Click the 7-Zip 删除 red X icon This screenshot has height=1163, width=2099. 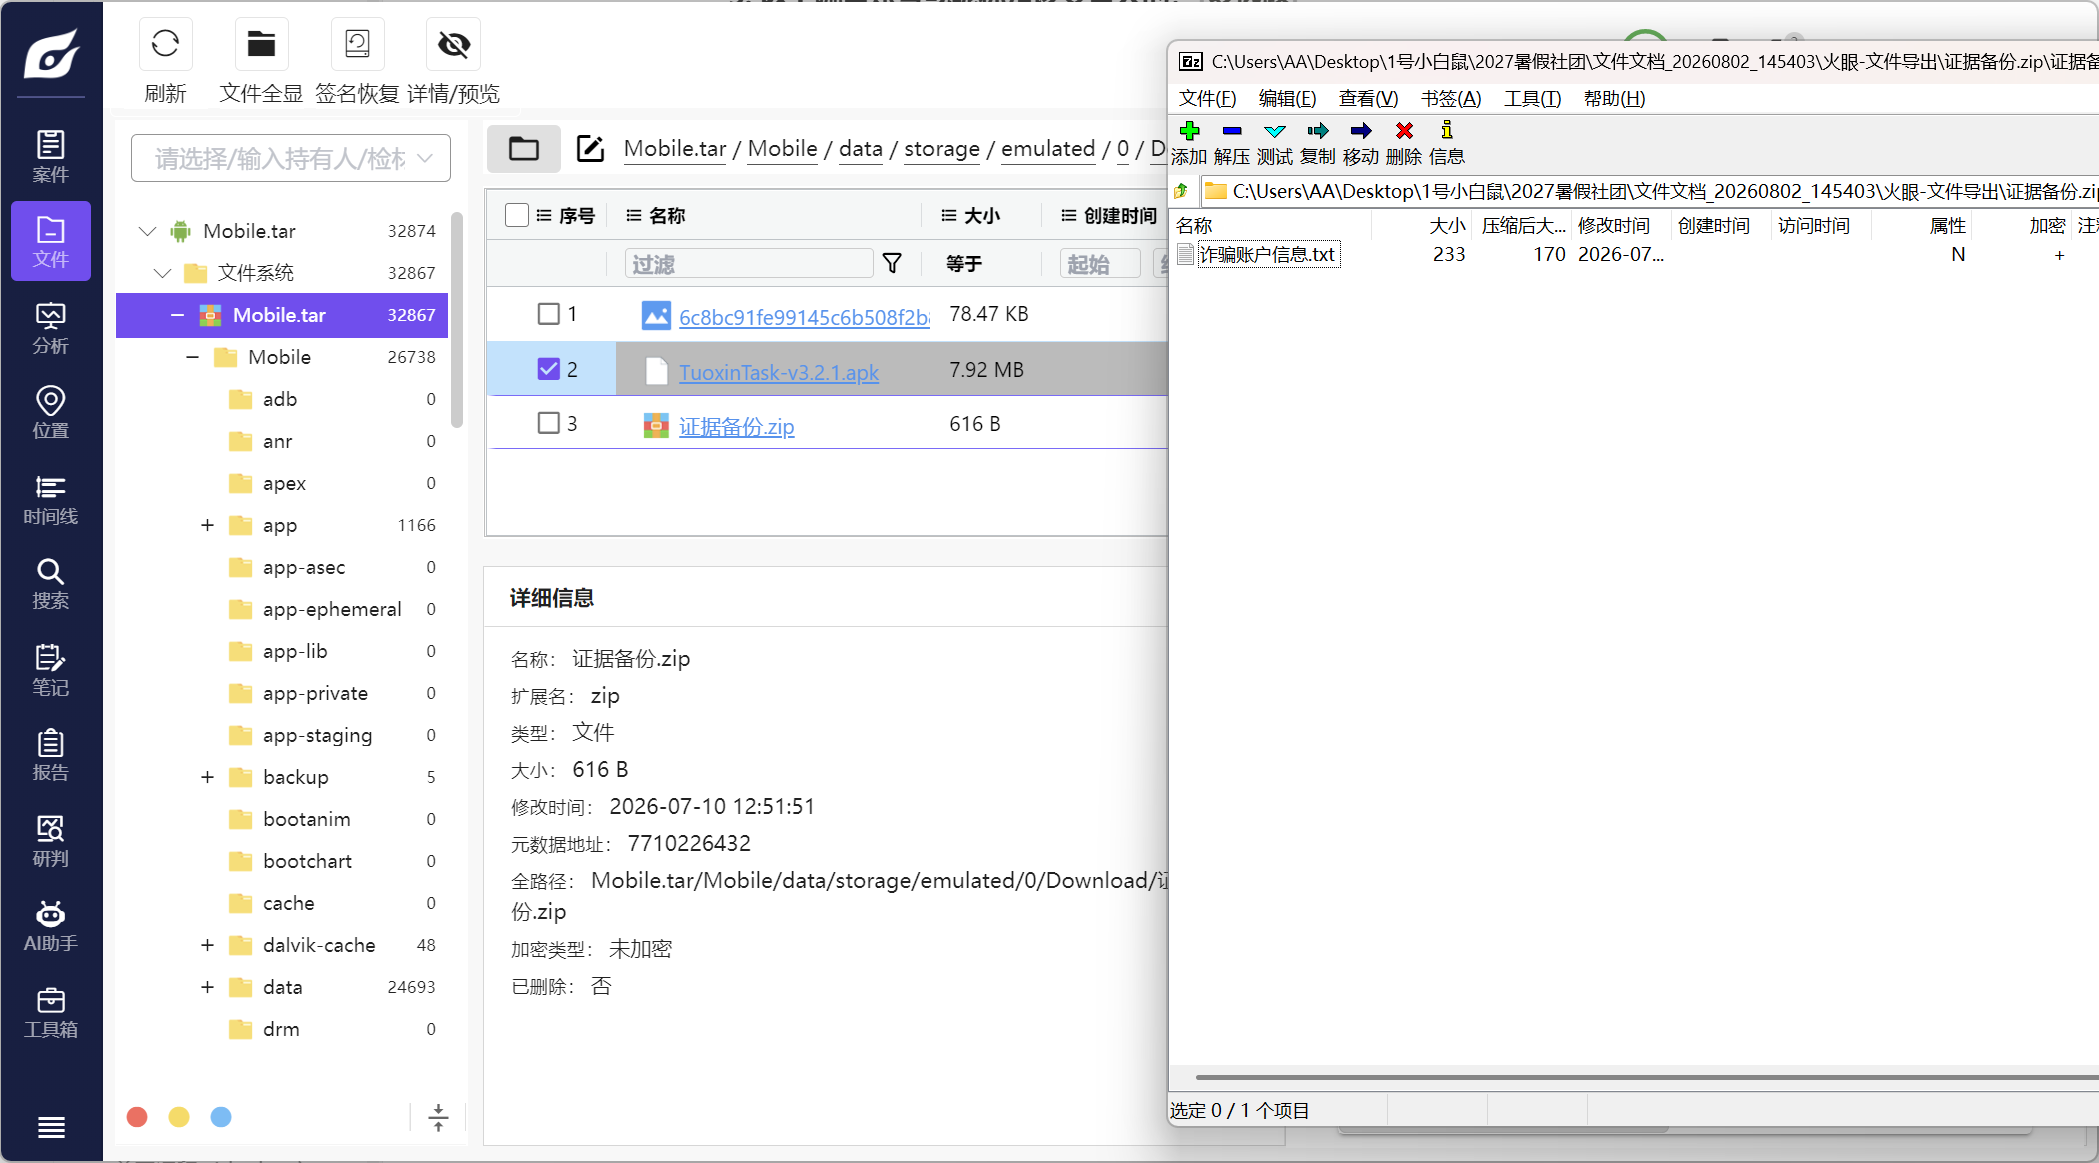coord(1404,131)
